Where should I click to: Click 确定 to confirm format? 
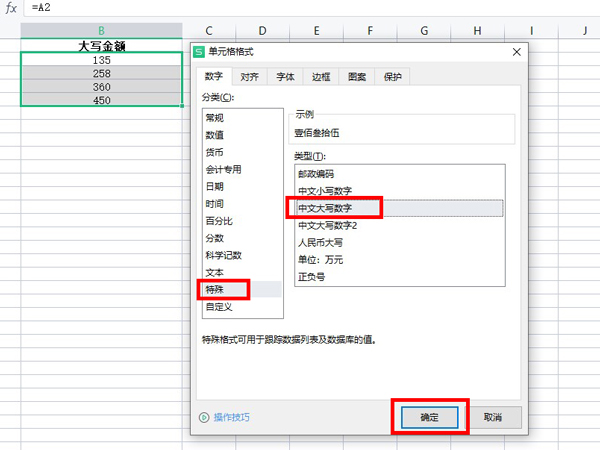[x=429, y=417]
